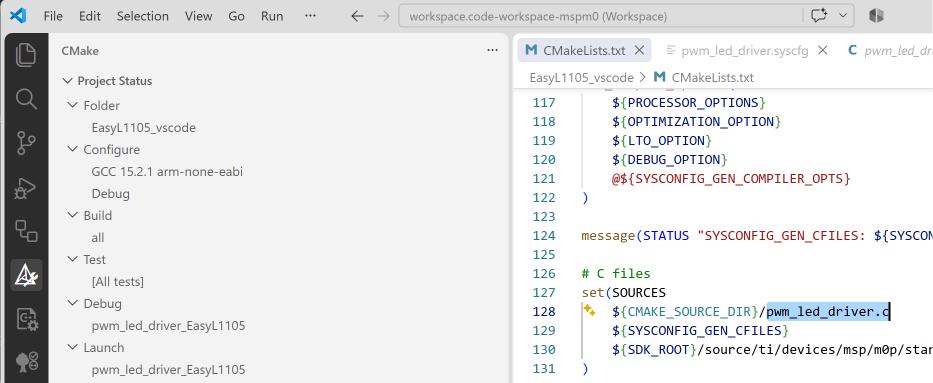933x383 pixels.
Task: Select the CMake Tools activity bar icon
Action: tap(26, 275)
